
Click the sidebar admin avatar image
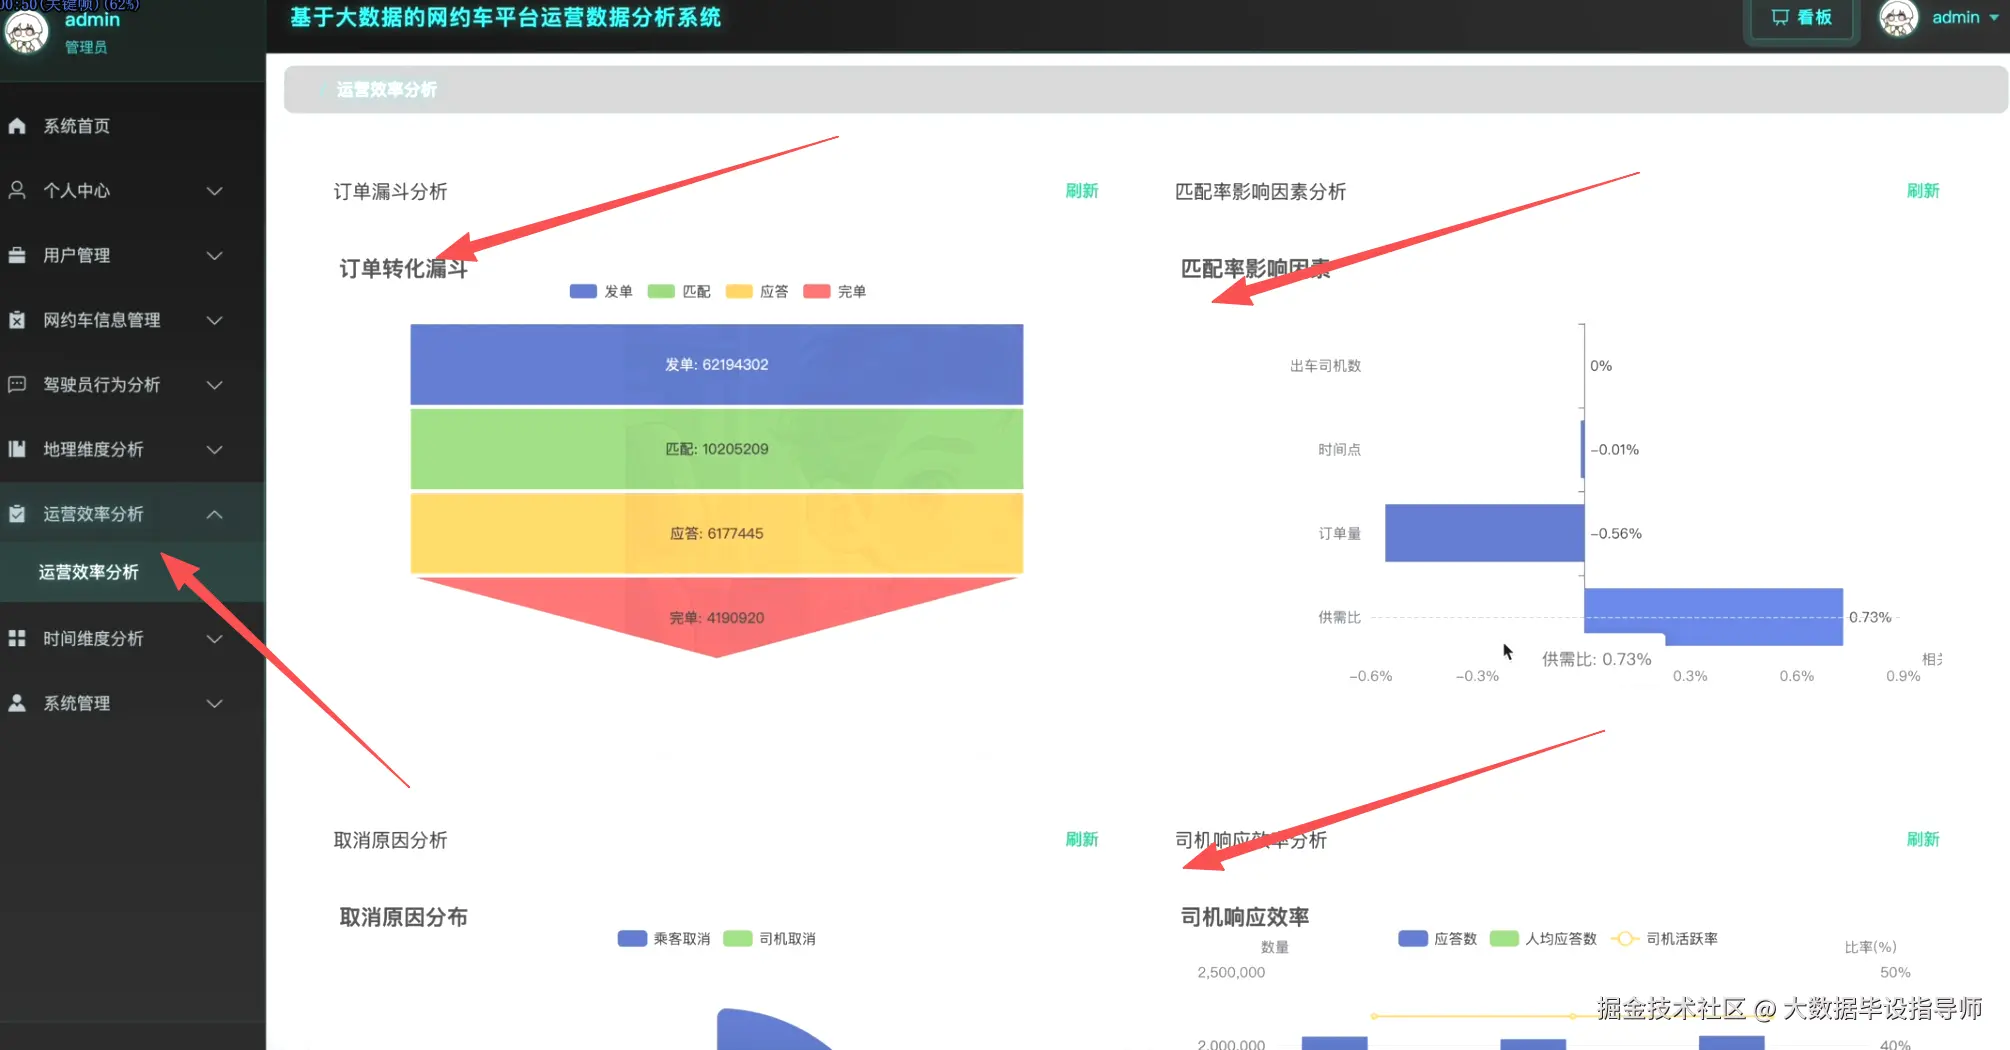point(26,32)
